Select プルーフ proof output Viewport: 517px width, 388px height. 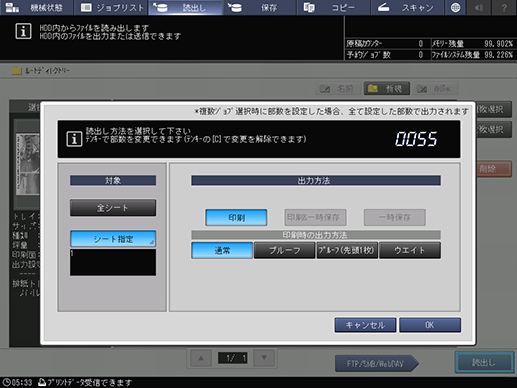(x=284, y=250)
